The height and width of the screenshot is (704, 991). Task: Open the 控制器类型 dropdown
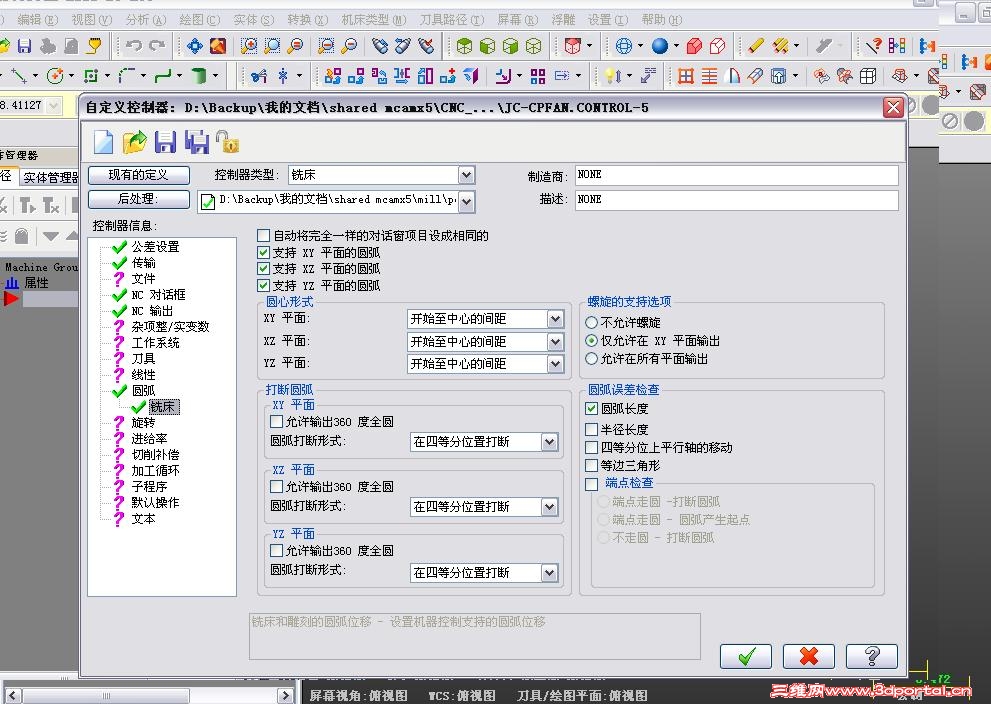(466, 175)
